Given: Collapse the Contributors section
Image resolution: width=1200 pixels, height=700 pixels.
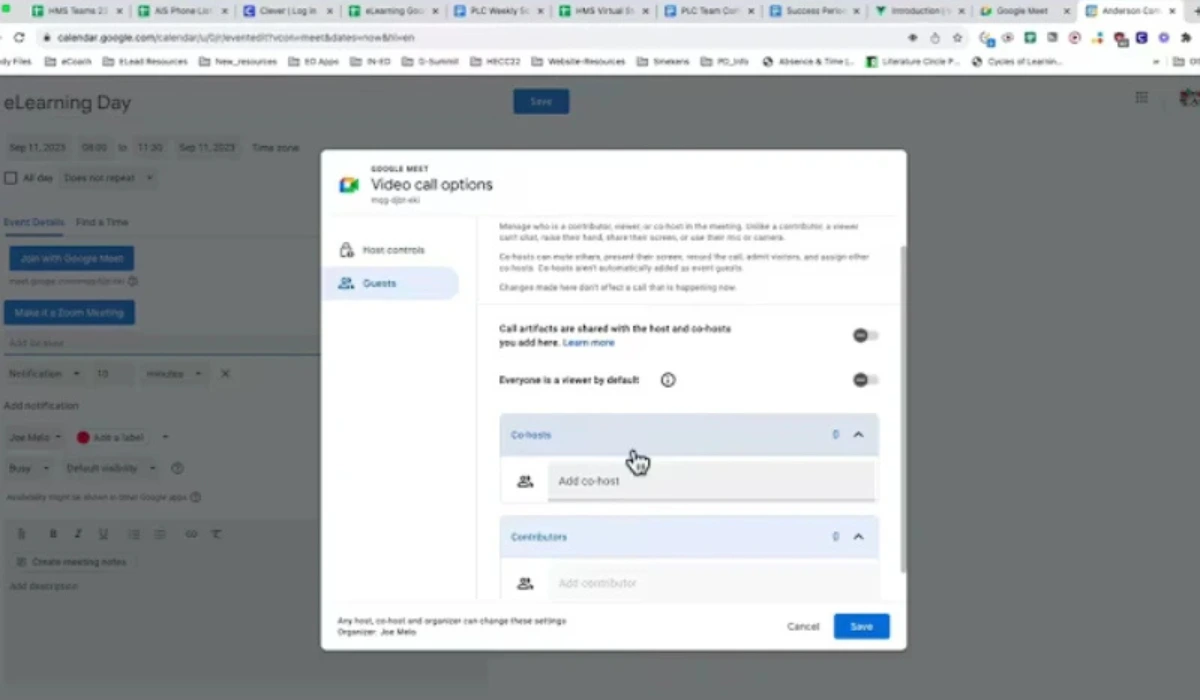Looking at the screenshot, I should [857, 536].
